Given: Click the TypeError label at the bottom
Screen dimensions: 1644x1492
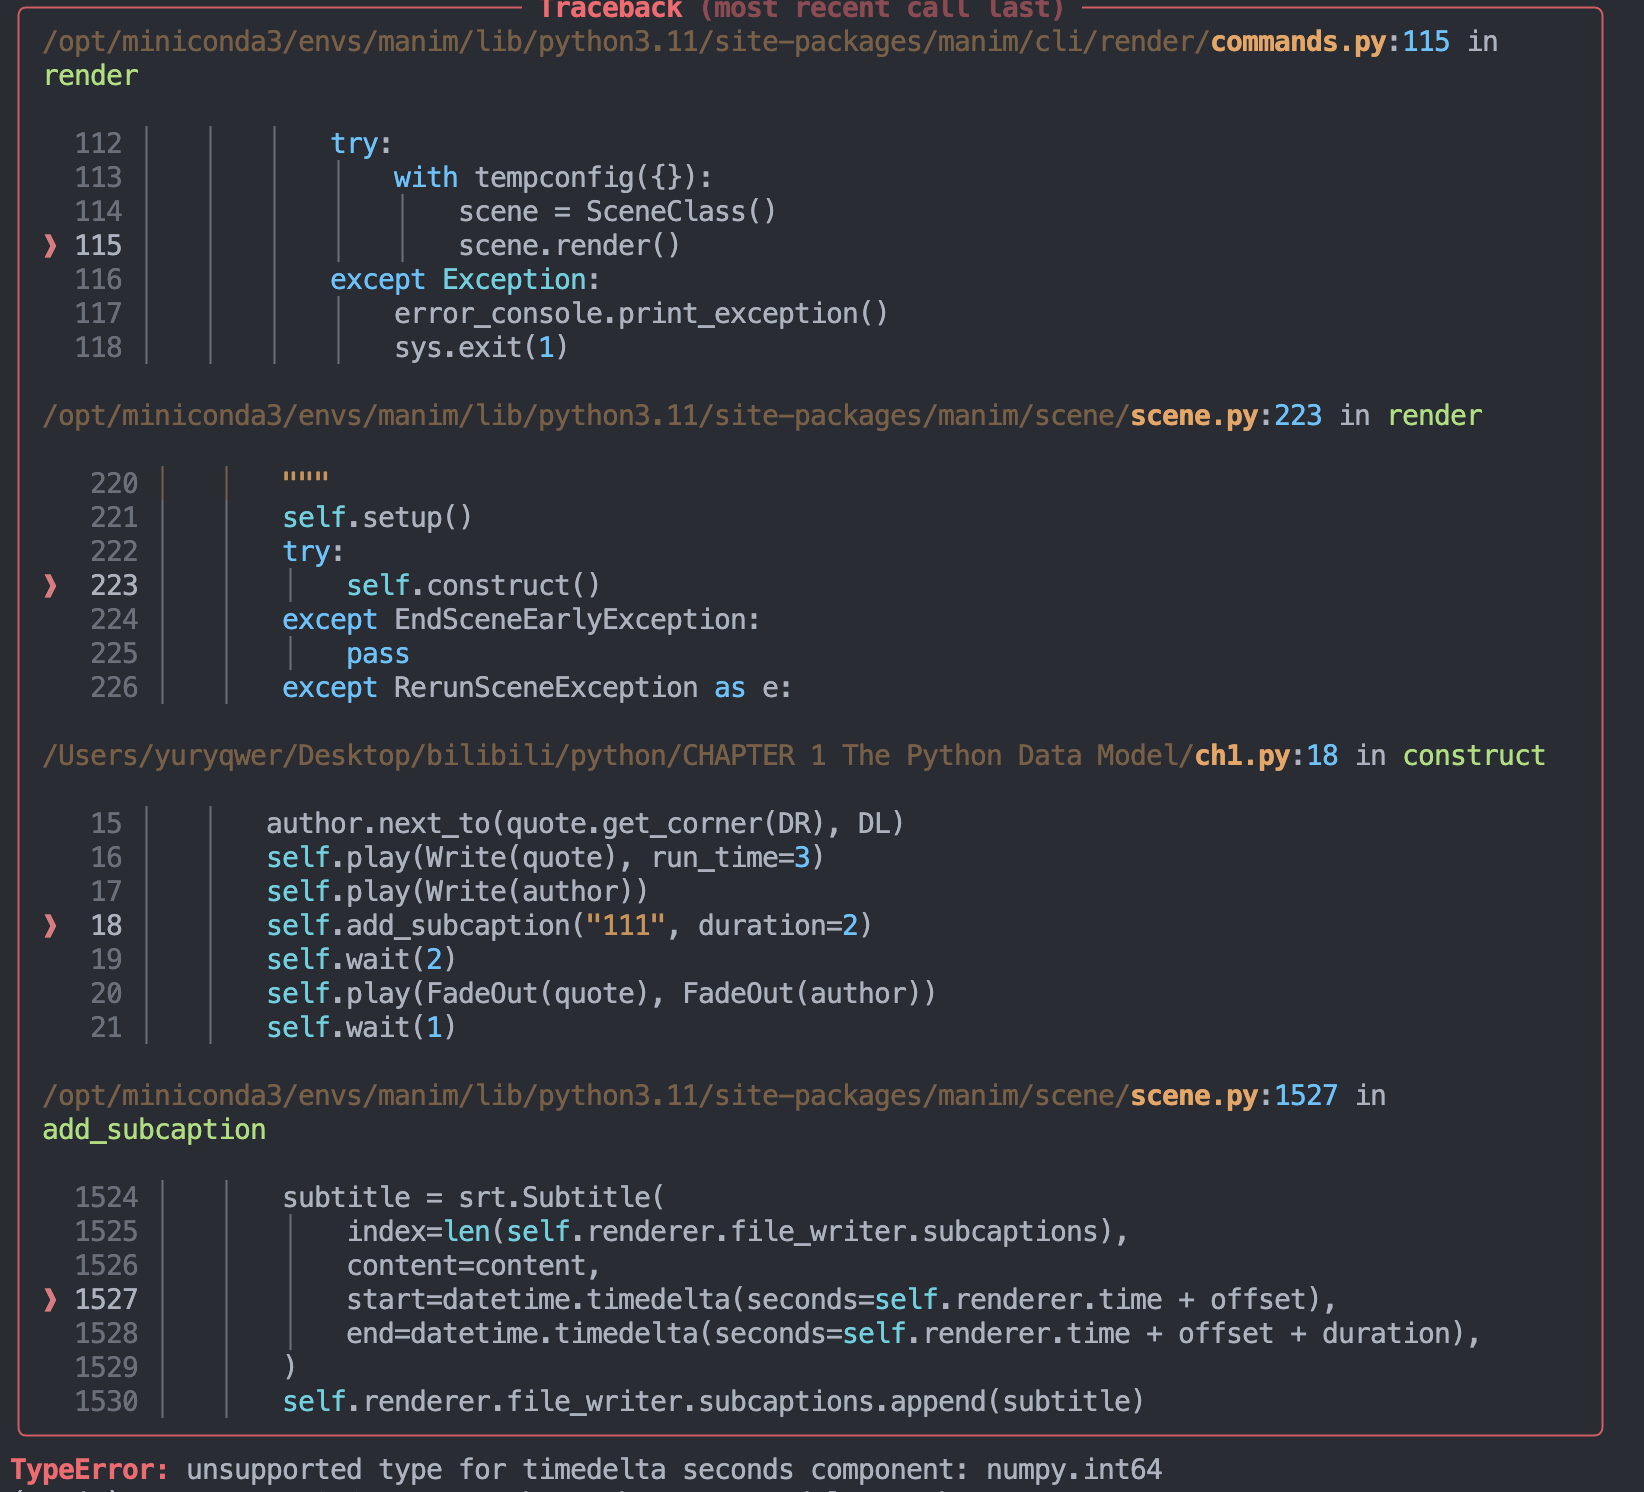Looking at the screenshot, I should (90, 1469).
